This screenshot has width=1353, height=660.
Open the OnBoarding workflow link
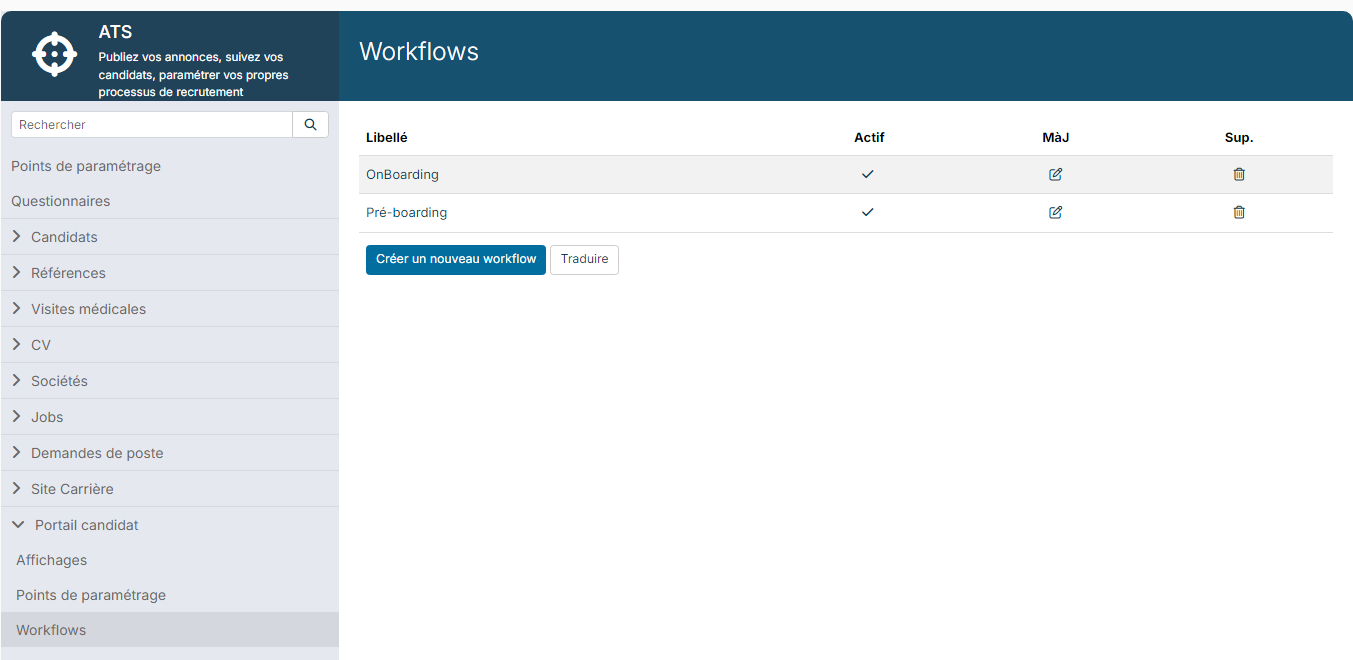(x=402, y=174)
